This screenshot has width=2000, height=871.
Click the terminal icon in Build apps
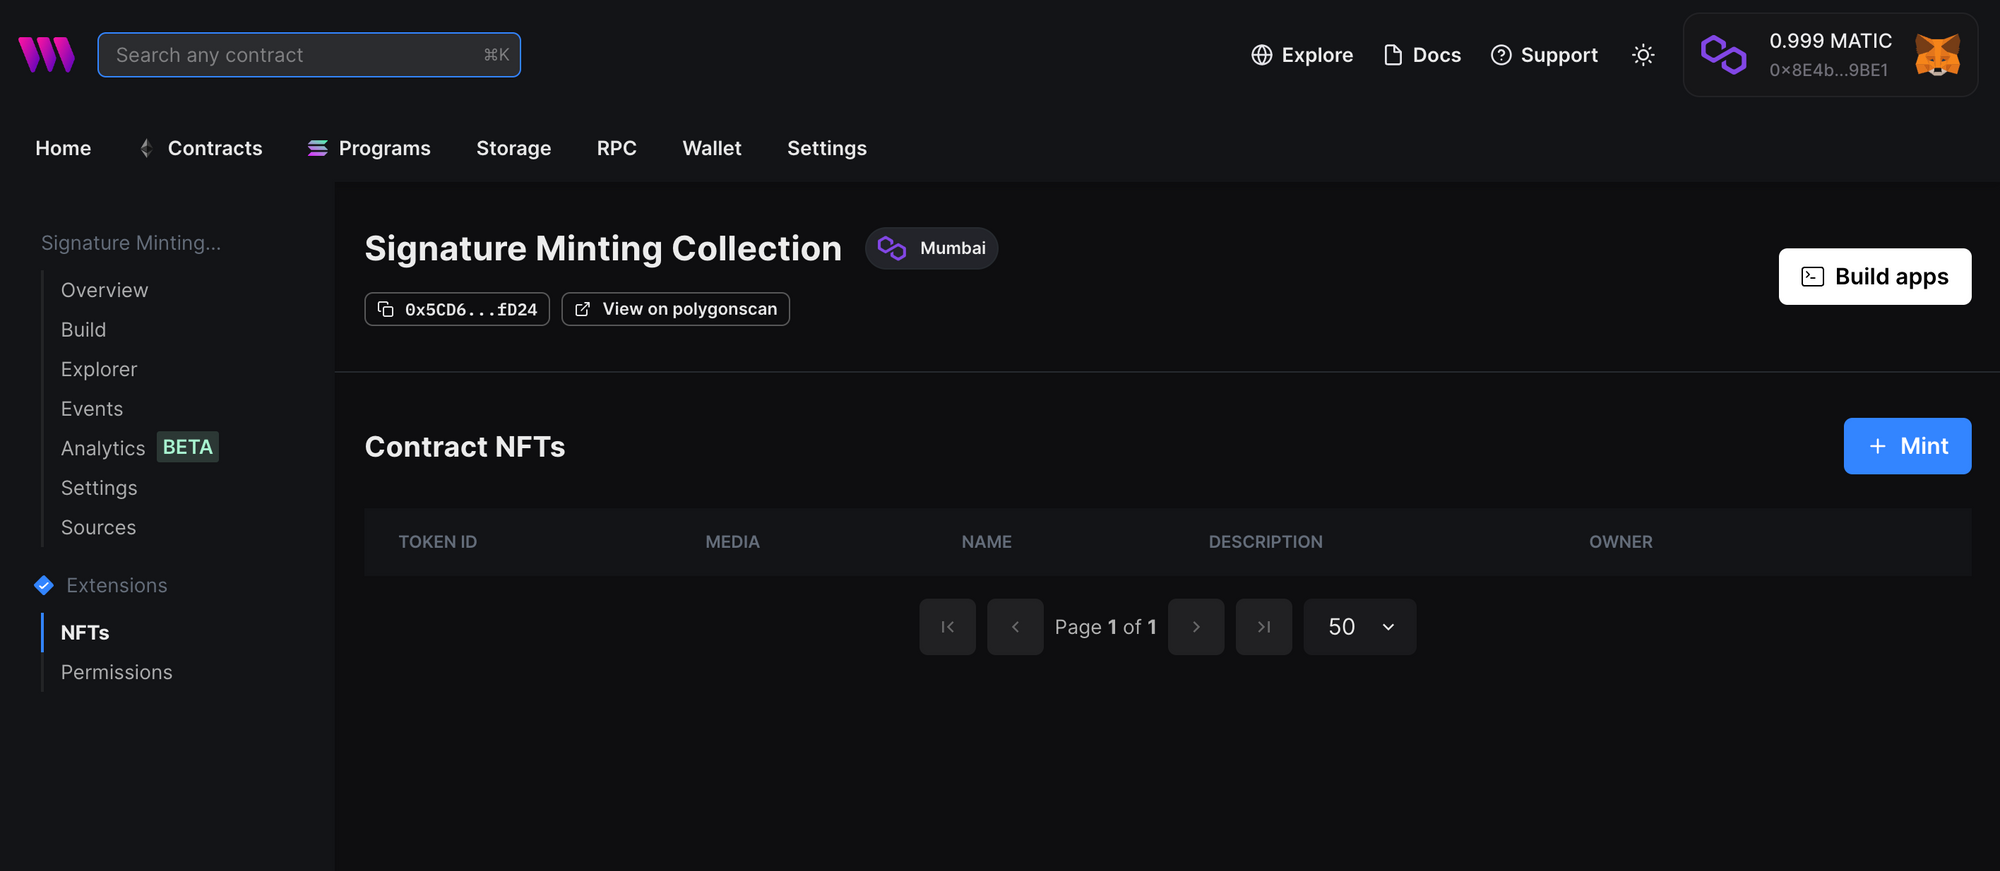click(x=1813, y=277)
